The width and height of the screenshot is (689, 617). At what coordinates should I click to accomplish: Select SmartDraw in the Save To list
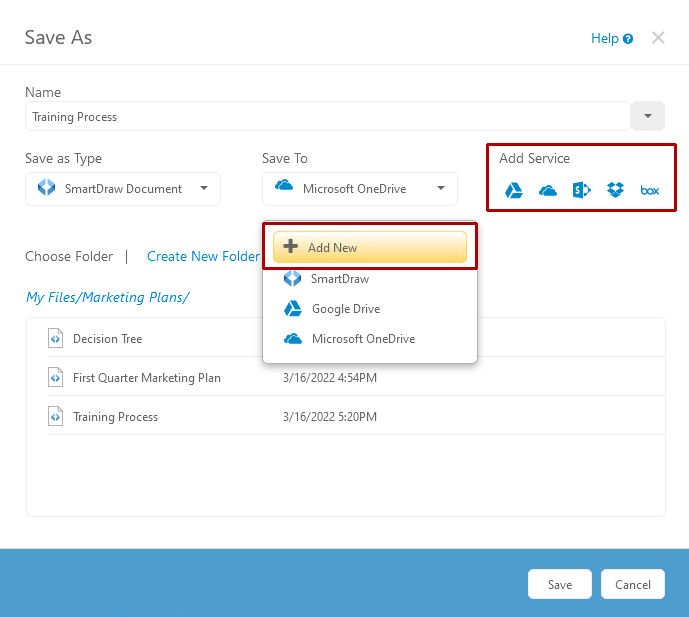[x=340, y=279]
